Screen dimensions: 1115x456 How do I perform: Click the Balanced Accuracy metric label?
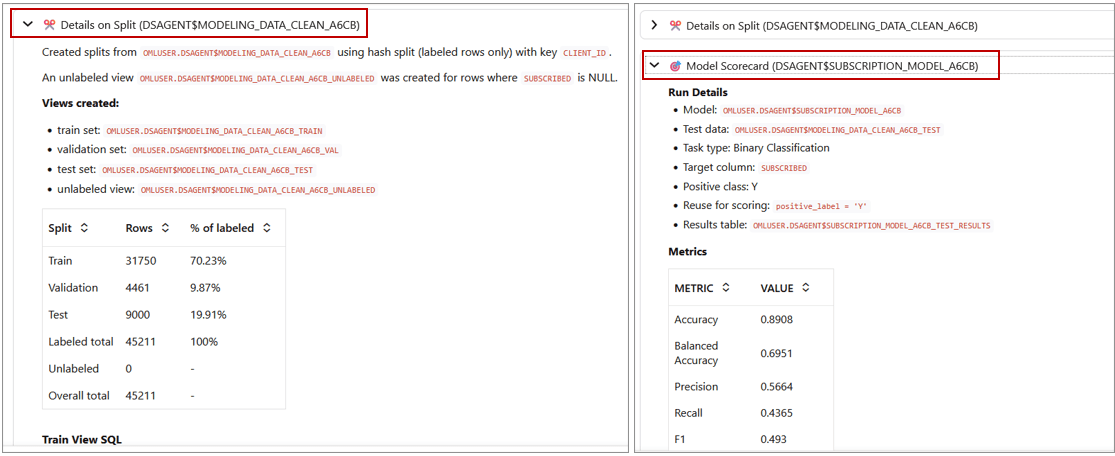pos(696,353)
